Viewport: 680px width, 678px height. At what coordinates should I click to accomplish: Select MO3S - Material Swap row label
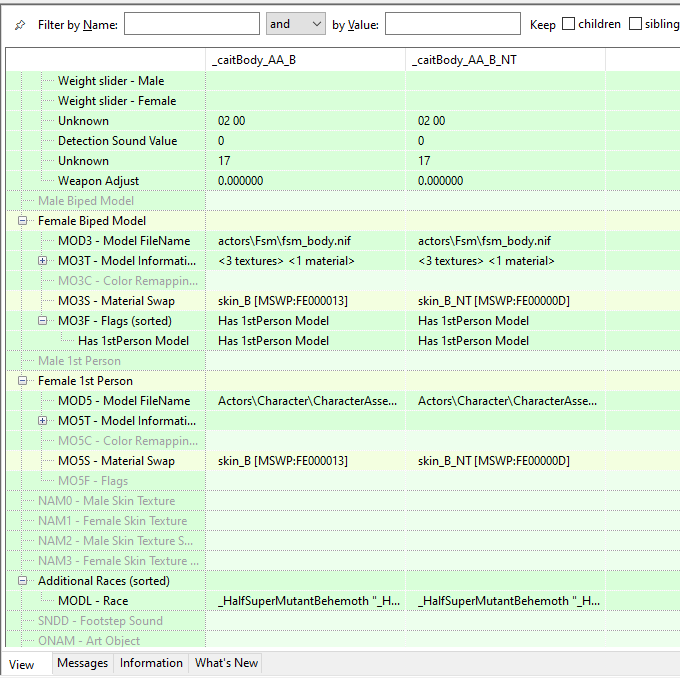(116, 301)
